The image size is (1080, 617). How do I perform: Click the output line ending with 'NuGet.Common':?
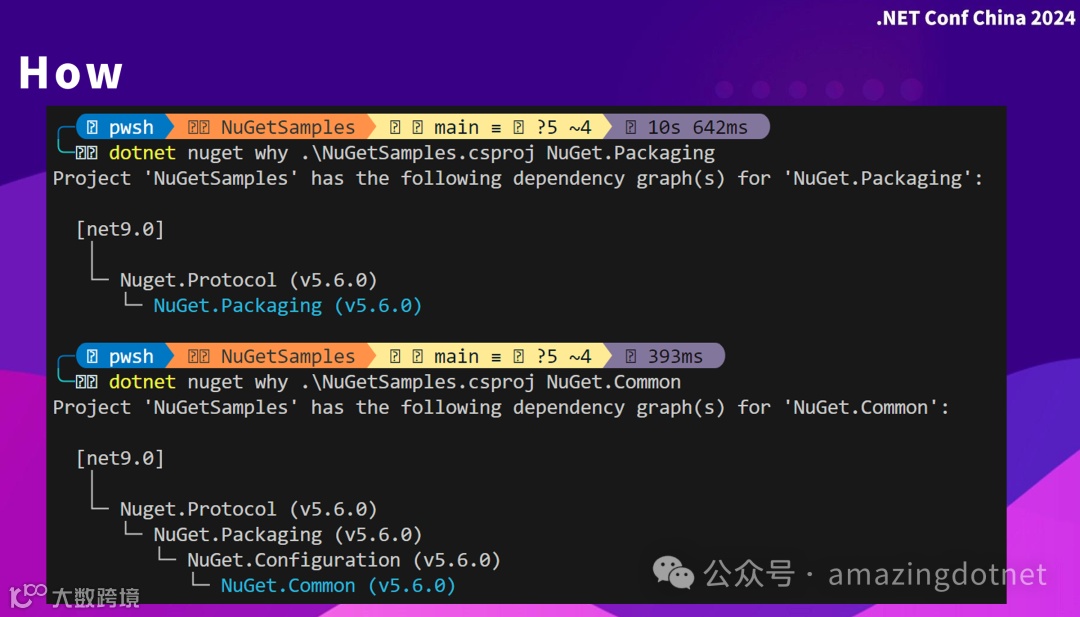[x=501, y=408]
